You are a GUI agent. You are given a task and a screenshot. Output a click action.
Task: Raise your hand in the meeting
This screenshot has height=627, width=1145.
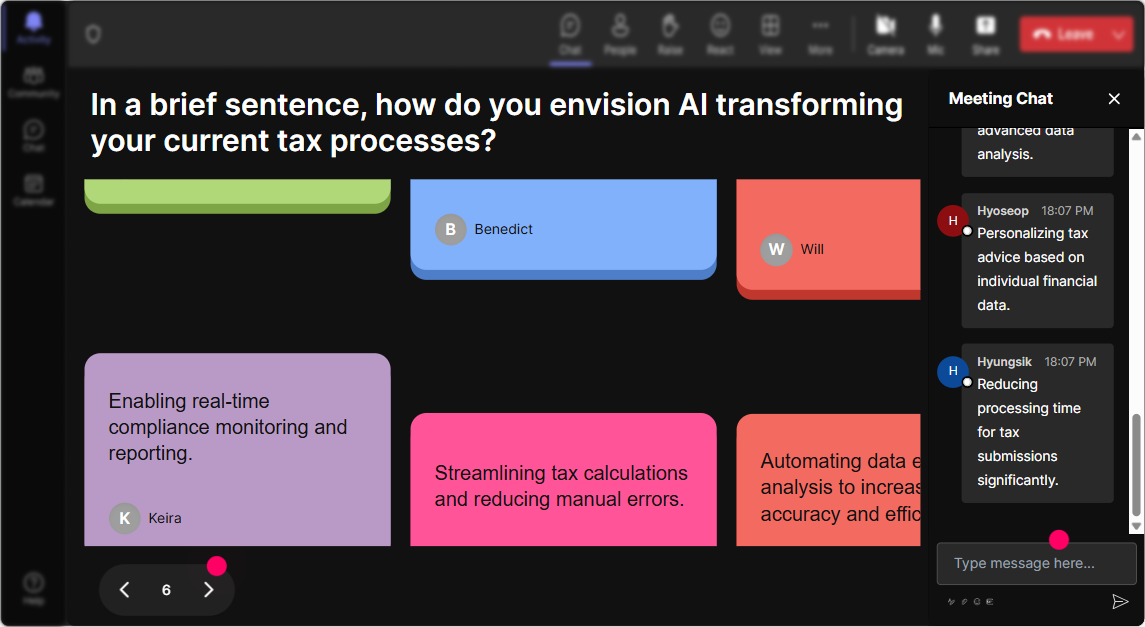670,34
